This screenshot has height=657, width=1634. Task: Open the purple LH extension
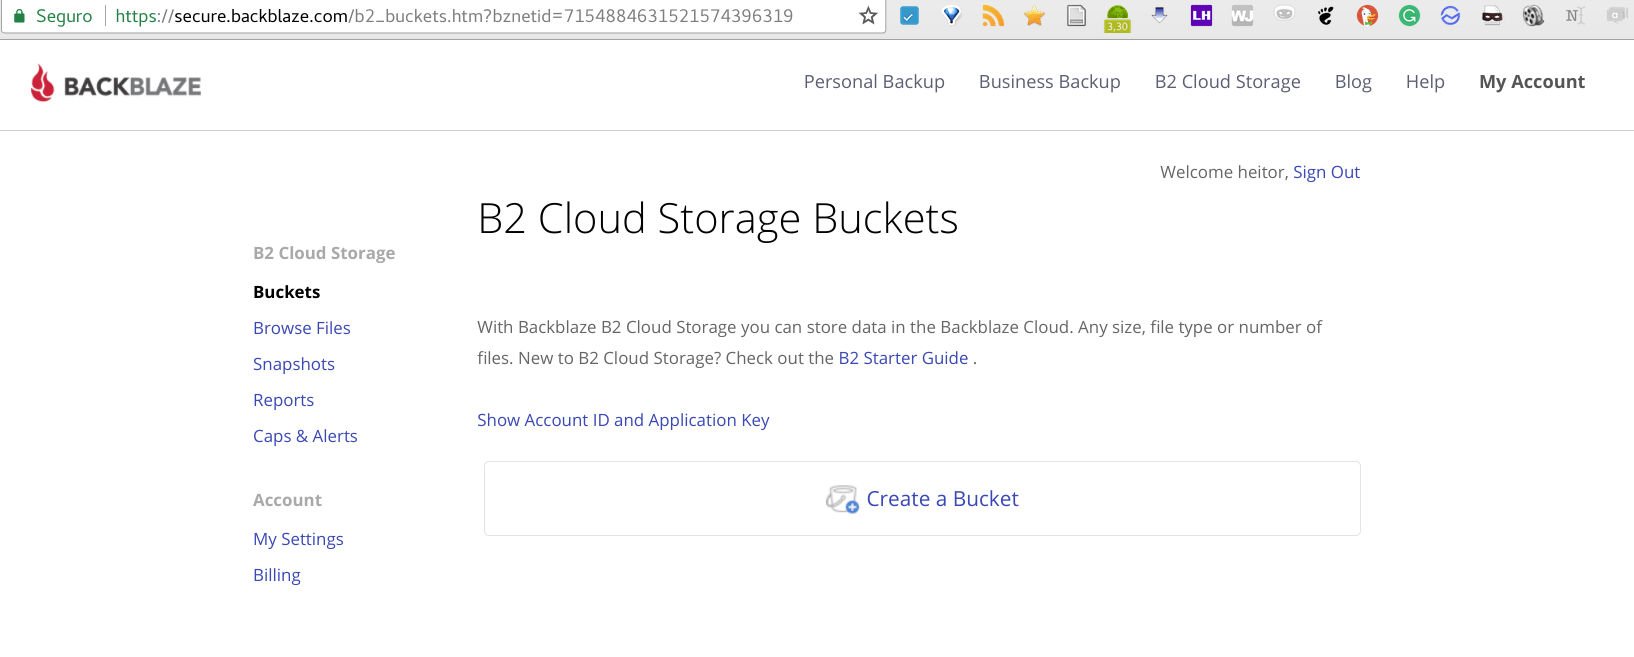point(1201,16)
